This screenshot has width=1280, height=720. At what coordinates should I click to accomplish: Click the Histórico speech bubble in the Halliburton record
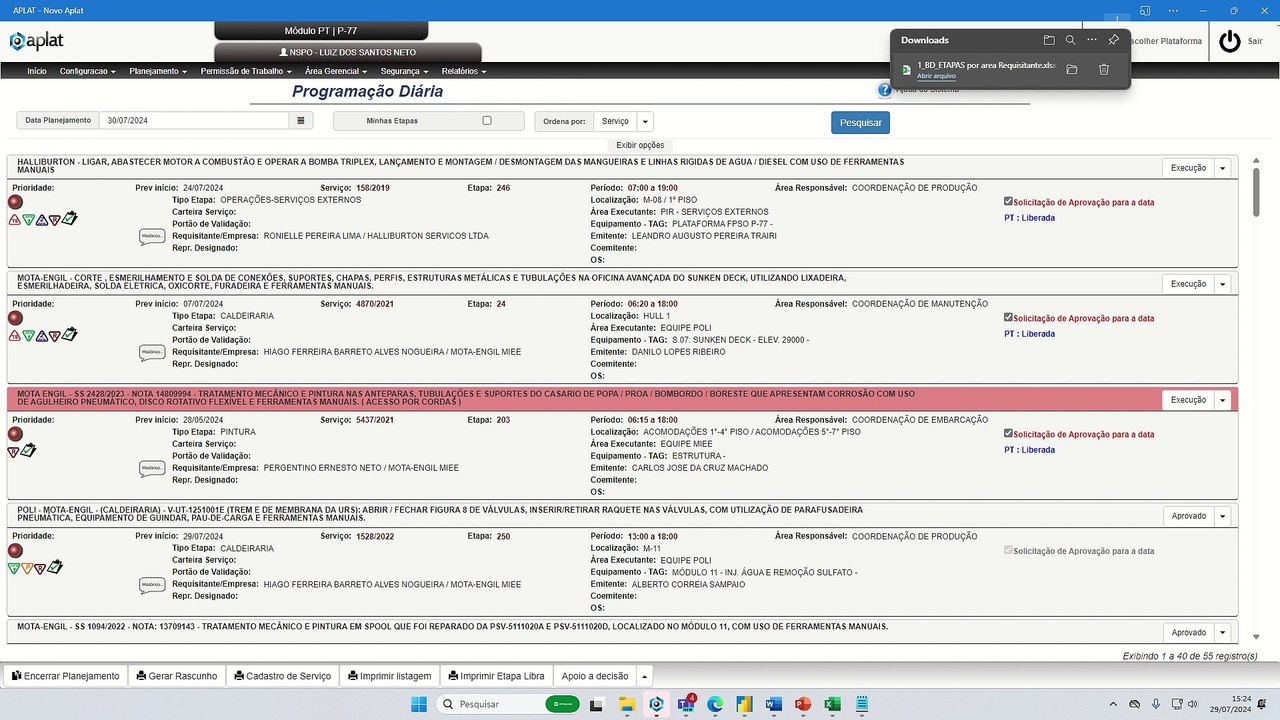[x=152, y=237]
